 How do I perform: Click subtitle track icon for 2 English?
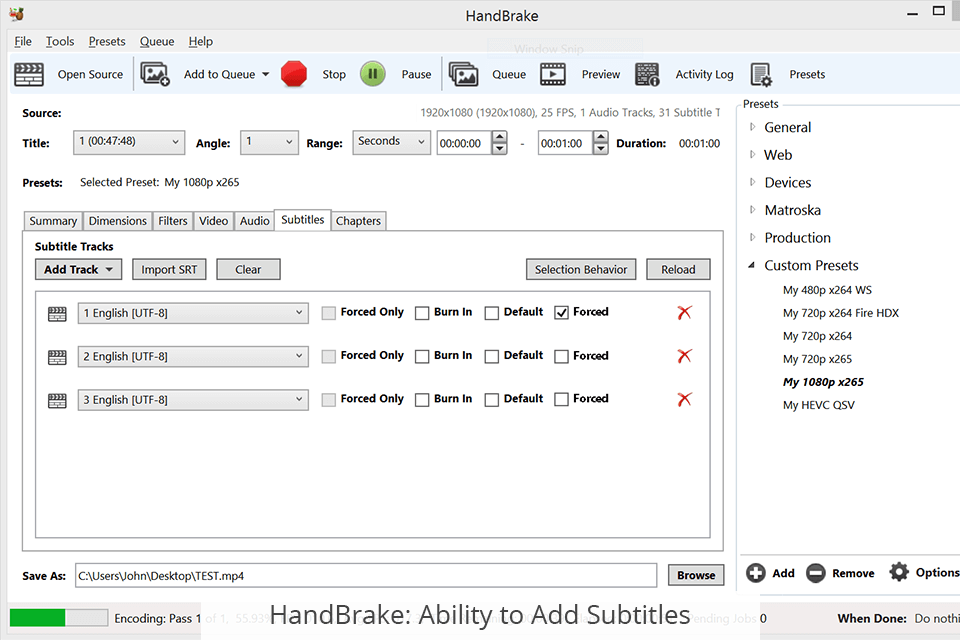pyautogui.click(x=57, y=357)
